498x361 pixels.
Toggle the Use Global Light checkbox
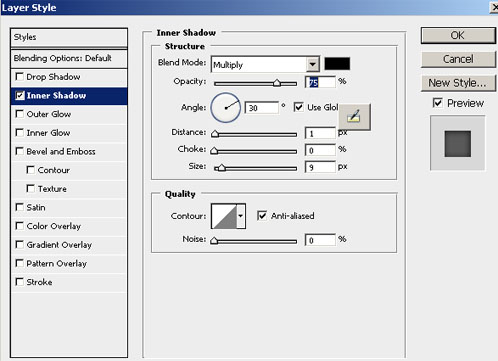[x=298, y=107]
